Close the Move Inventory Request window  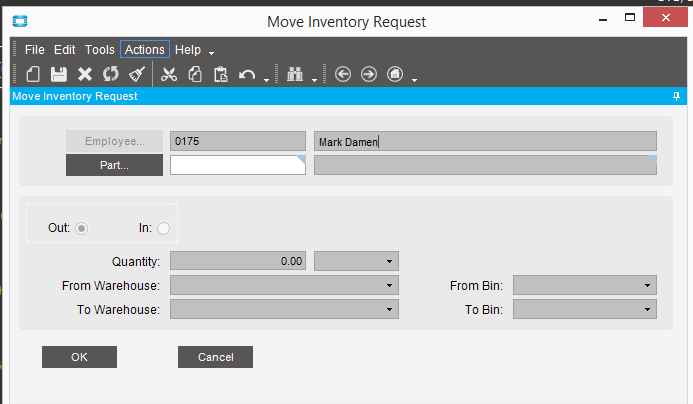[666, 18]
